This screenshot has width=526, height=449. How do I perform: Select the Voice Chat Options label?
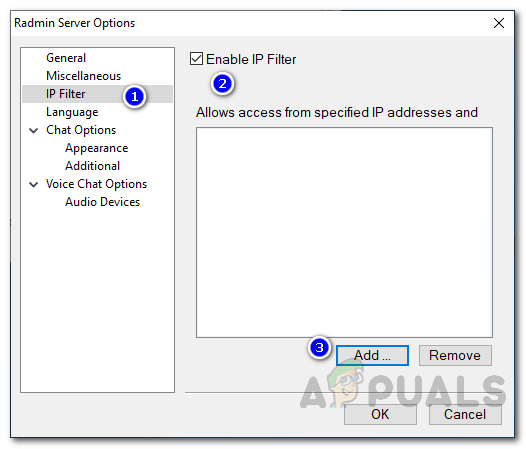tap(97, 184)
